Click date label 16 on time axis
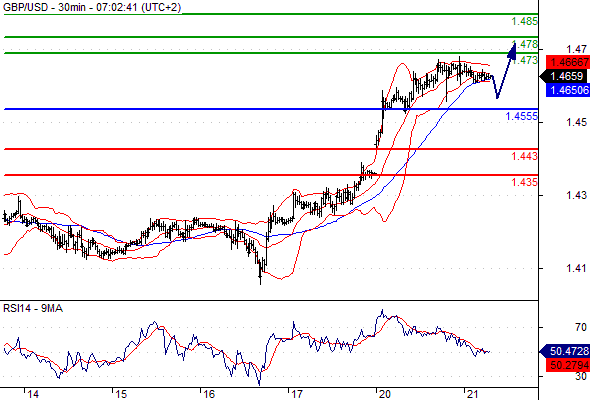This screenshot has width=590, height=400. tap(209, 394)
